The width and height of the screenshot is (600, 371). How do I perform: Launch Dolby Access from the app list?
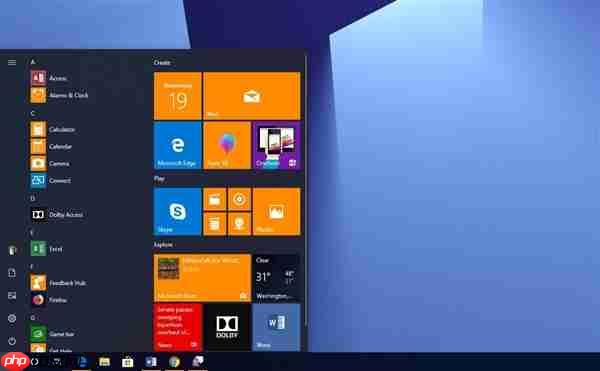pos(57,215)
